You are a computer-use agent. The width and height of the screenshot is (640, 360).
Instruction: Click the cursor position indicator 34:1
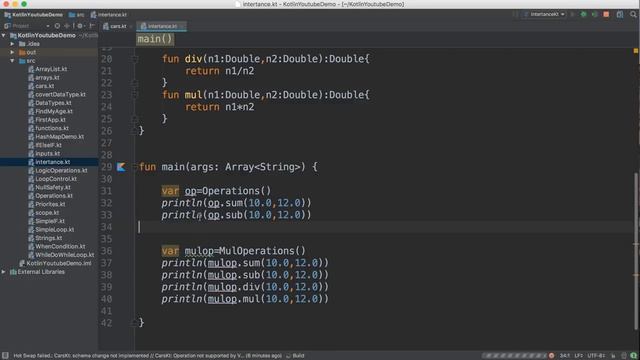(565, 356)
